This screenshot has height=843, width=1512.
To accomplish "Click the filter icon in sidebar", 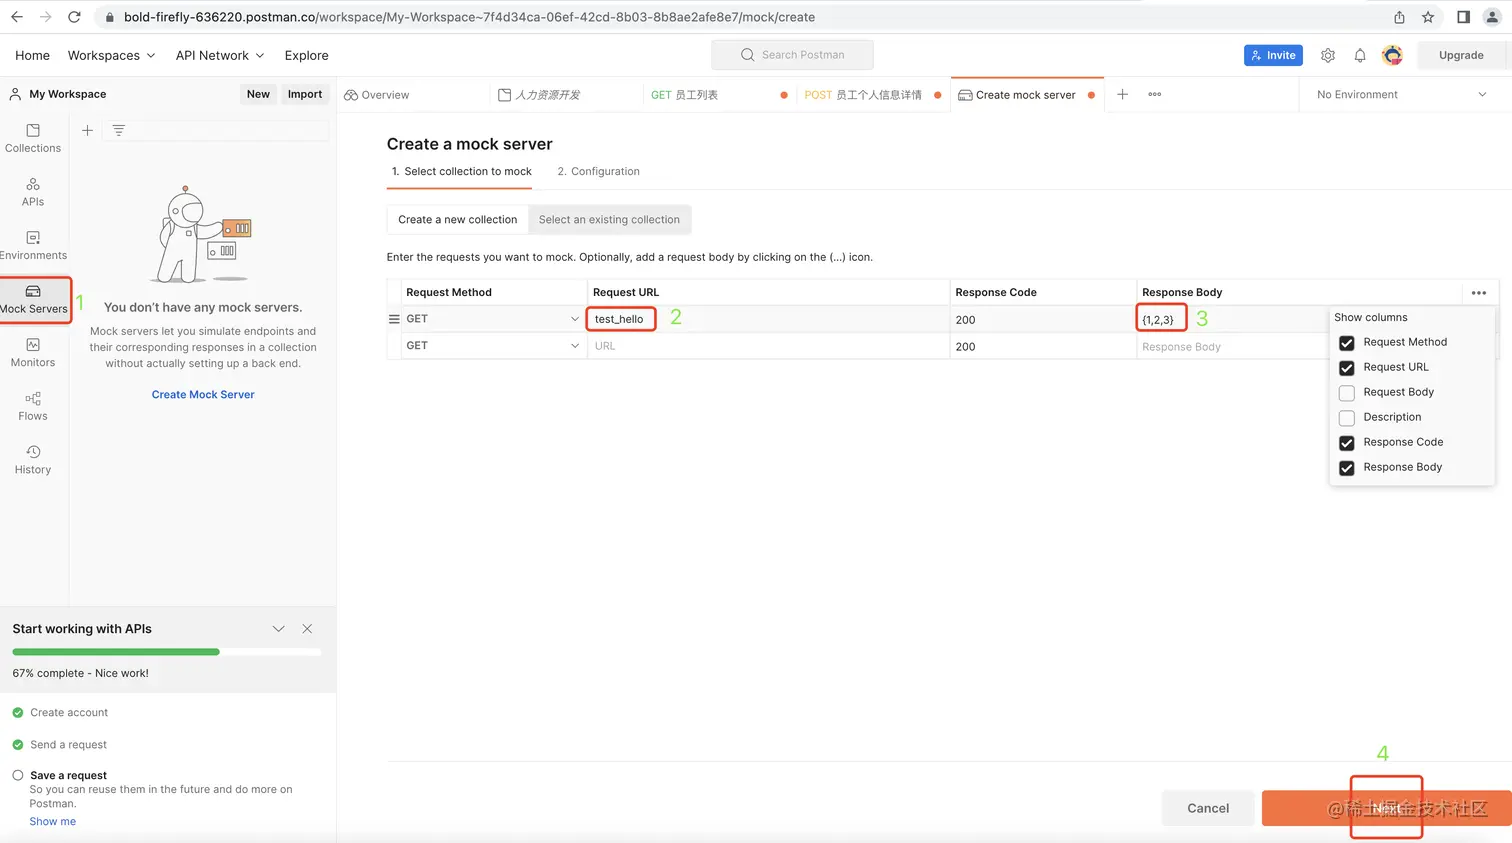I will click(118, 130).
